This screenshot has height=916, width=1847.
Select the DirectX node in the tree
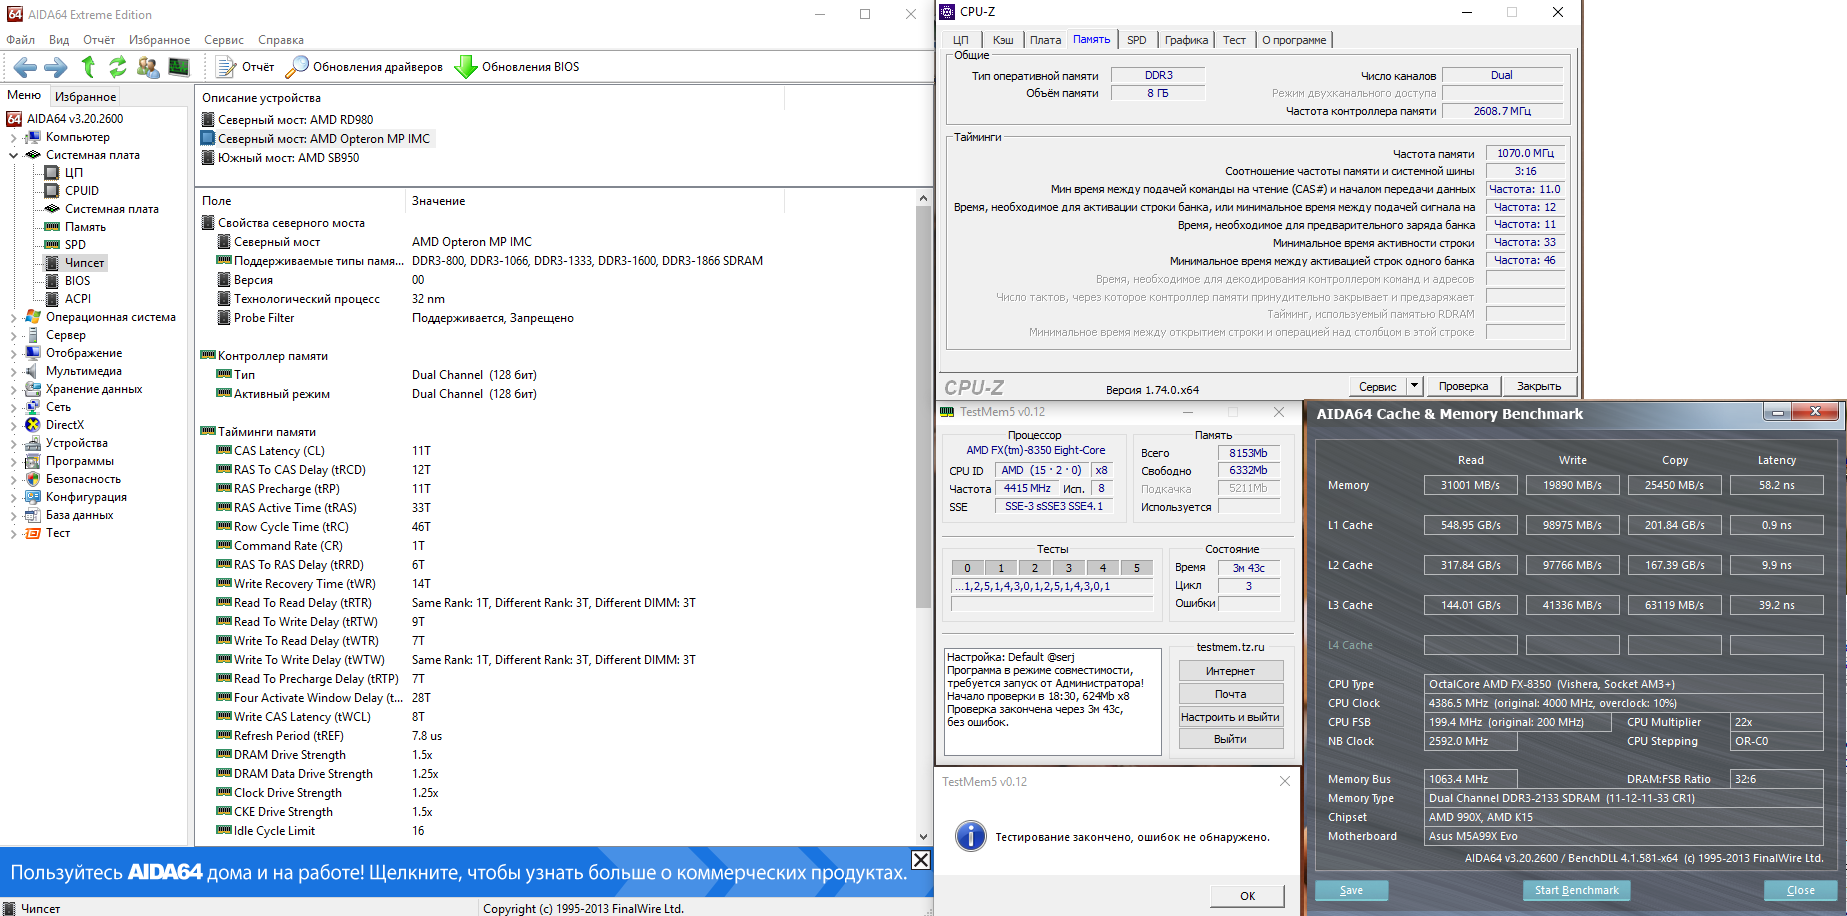click(65, 425)
